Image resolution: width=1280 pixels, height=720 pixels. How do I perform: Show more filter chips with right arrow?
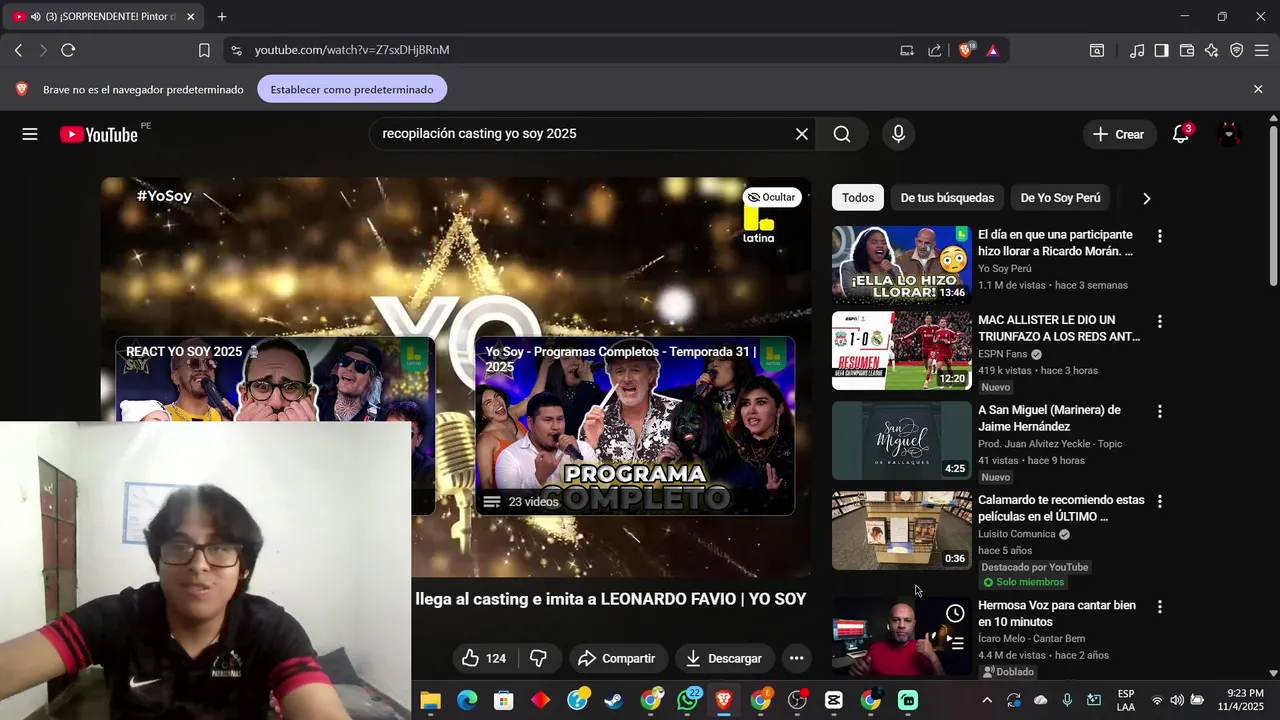point(1146,198)
